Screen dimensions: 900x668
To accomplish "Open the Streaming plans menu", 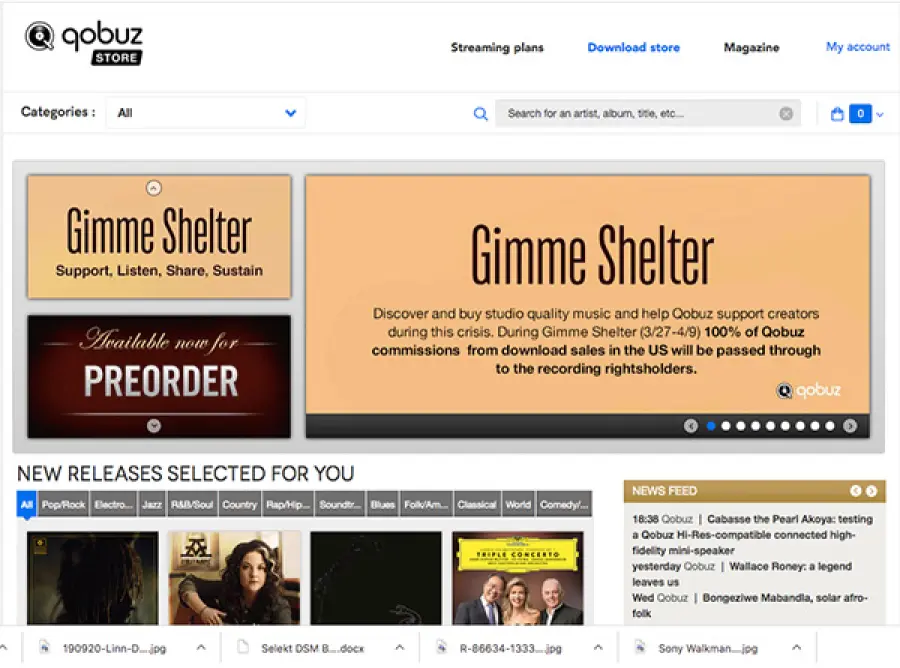I will [x=496, y=47].
